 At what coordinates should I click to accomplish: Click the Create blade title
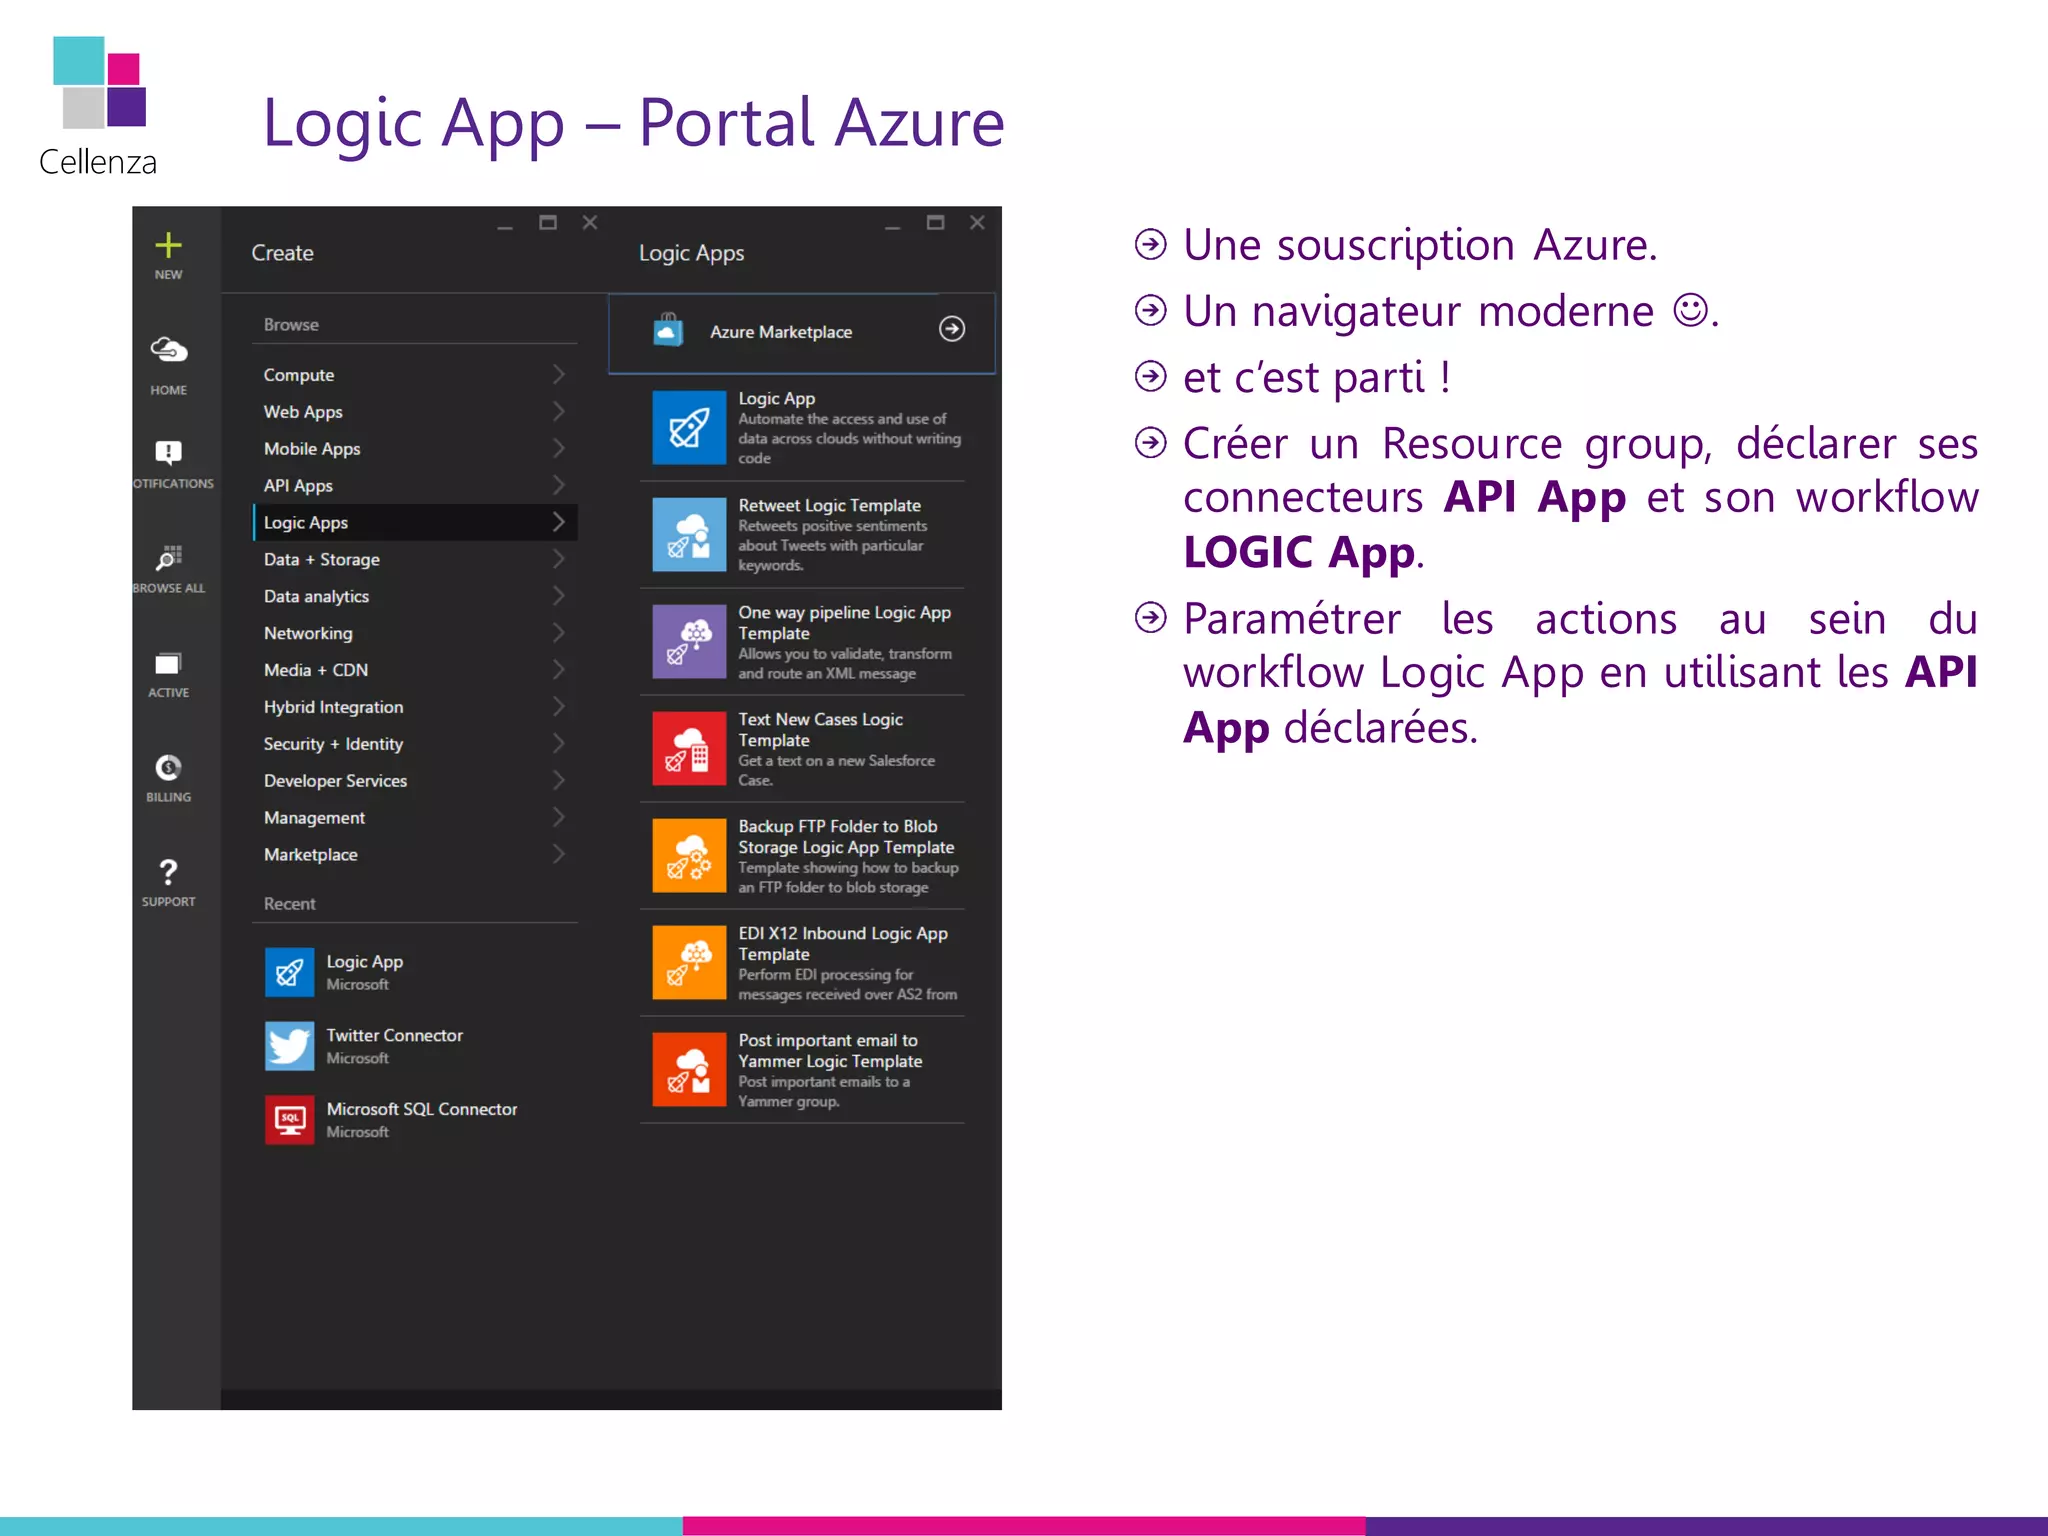(283, 253)
